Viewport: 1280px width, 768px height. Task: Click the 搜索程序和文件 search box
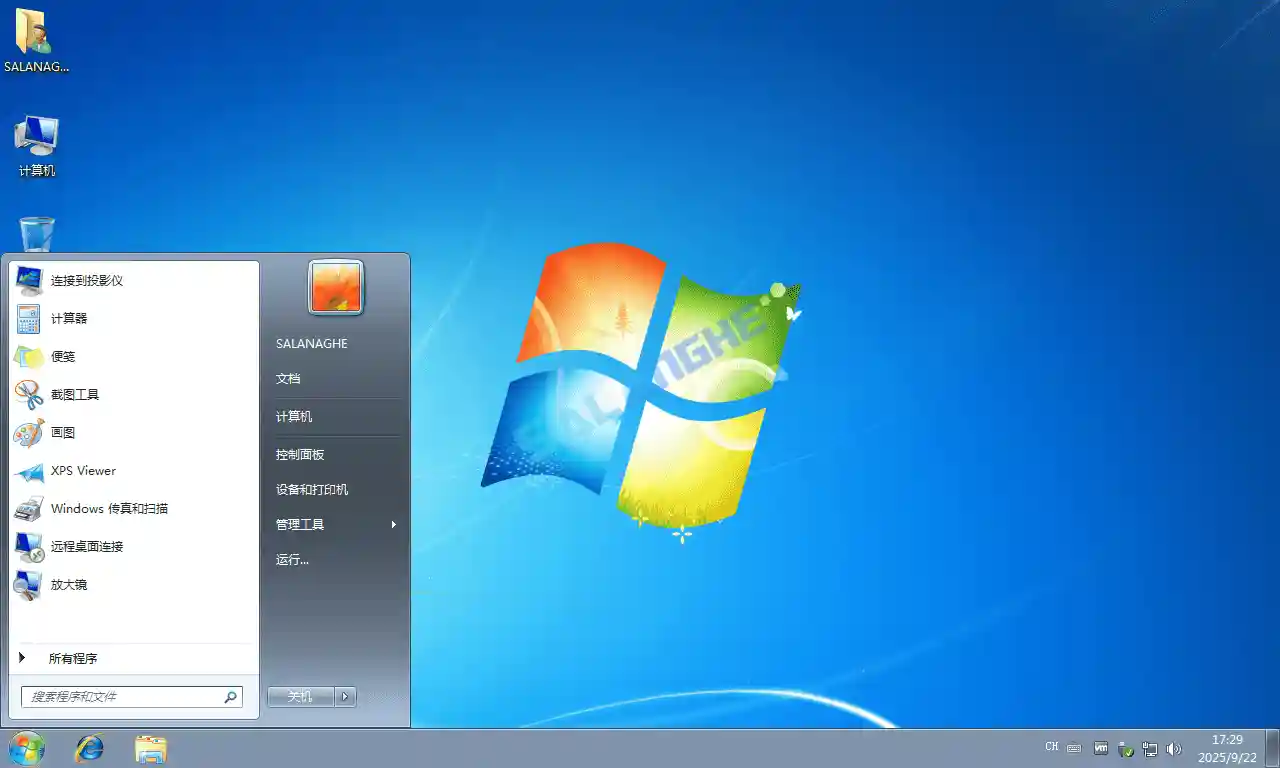pyautogui.click(x=125, y=696)
